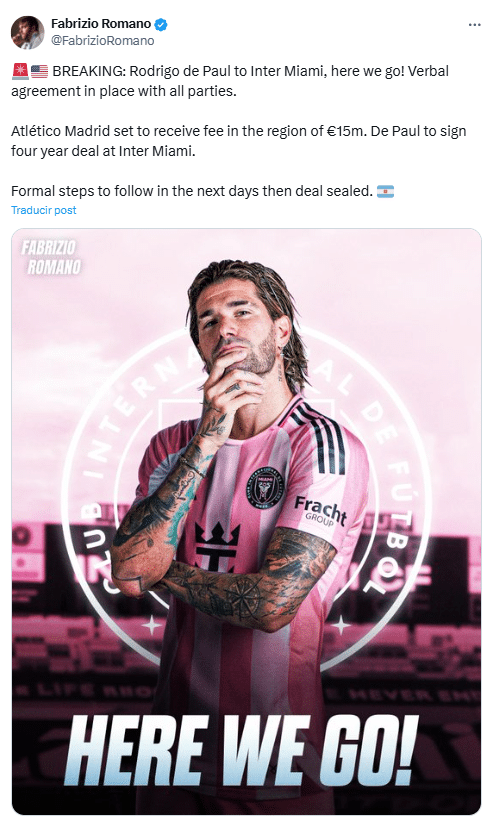Open the Fabrizio Romano display name link
This screenshot has width=492, height=826.
point(101,24)
